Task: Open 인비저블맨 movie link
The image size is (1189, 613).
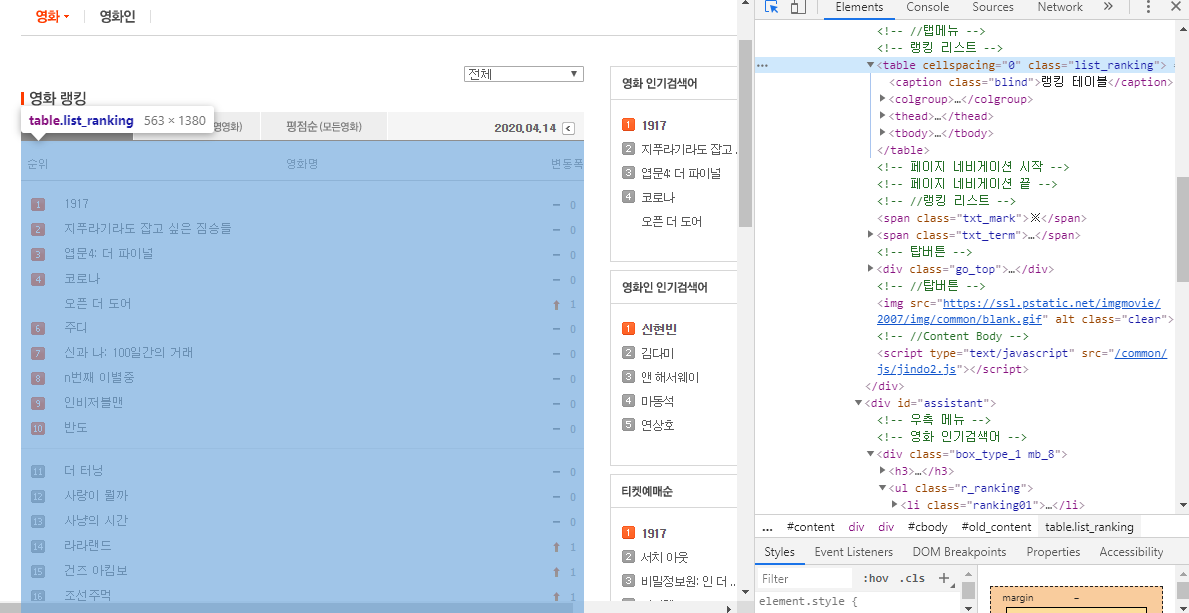Action: coord(93,402)
